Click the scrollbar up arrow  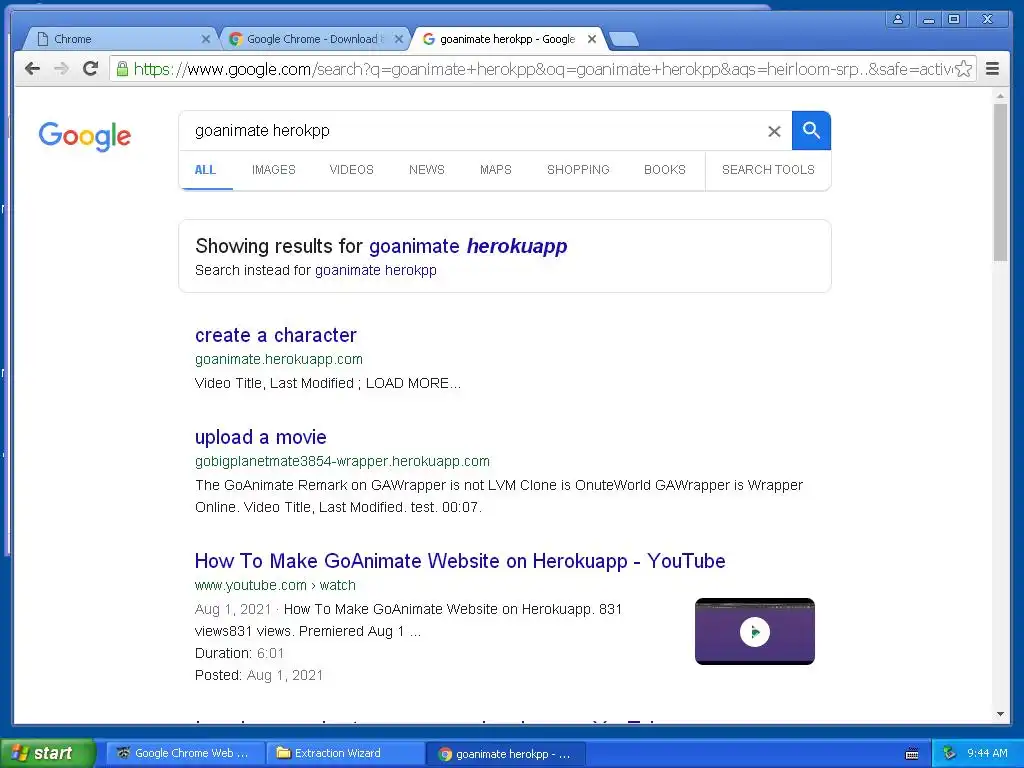click(x=1000, y=95)
